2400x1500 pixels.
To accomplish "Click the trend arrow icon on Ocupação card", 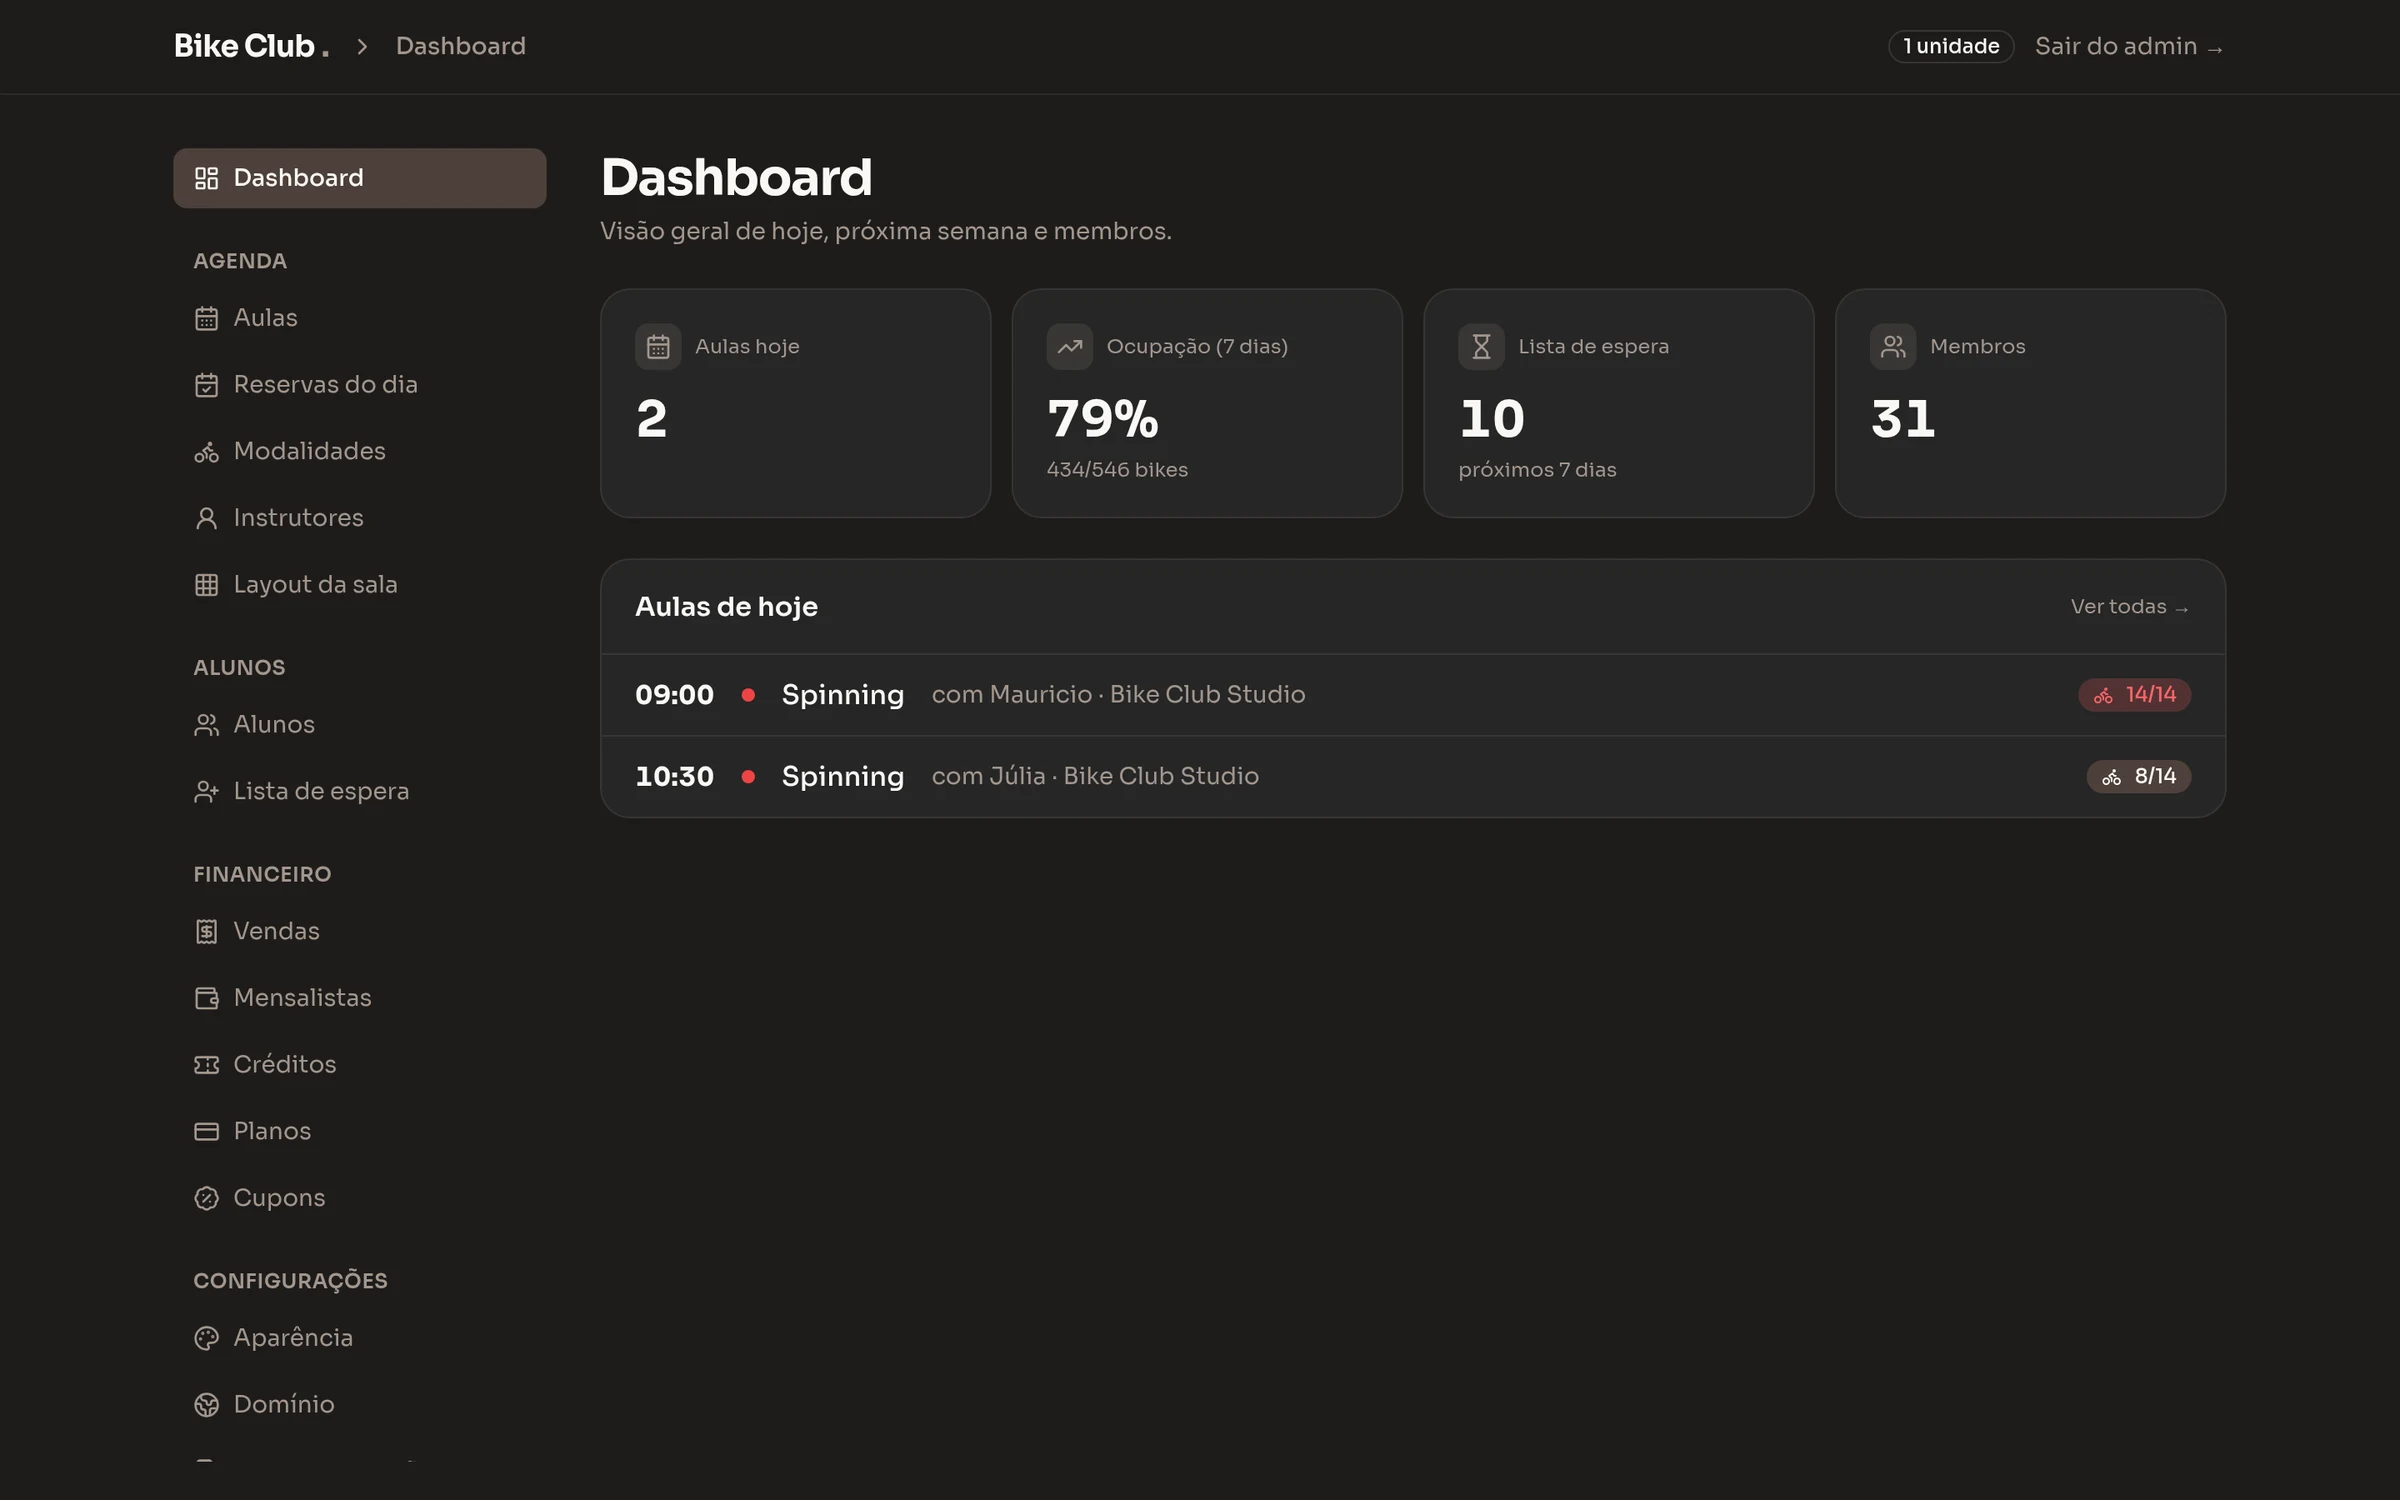I will point(1069,347).
